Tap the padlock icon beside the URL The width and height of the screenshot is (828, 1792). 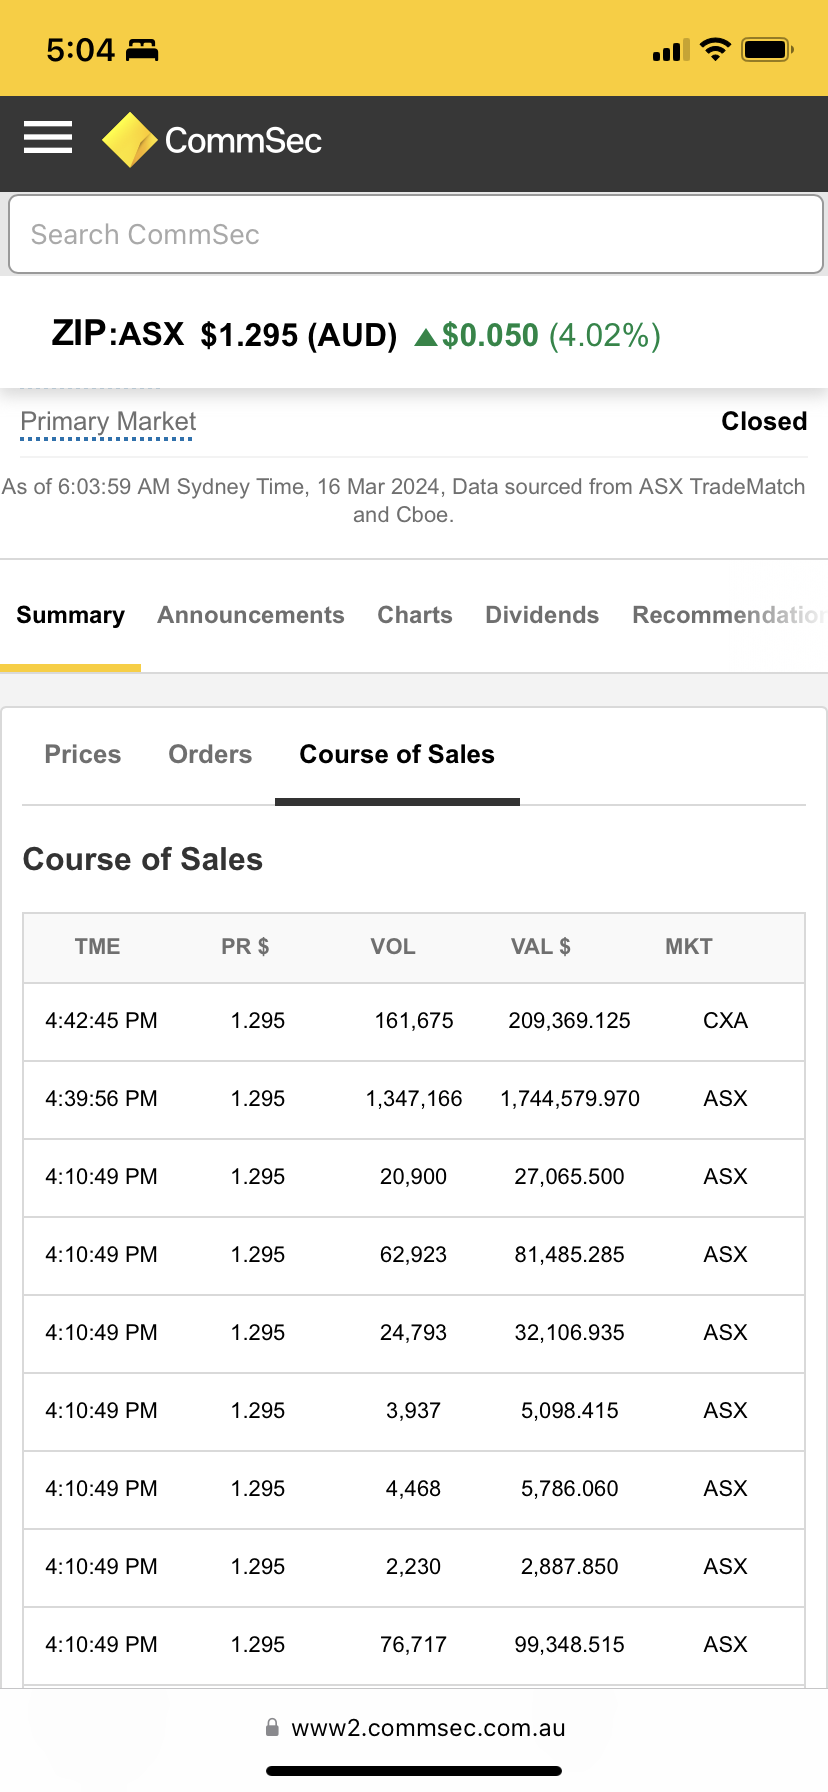tap(272, 1727)
